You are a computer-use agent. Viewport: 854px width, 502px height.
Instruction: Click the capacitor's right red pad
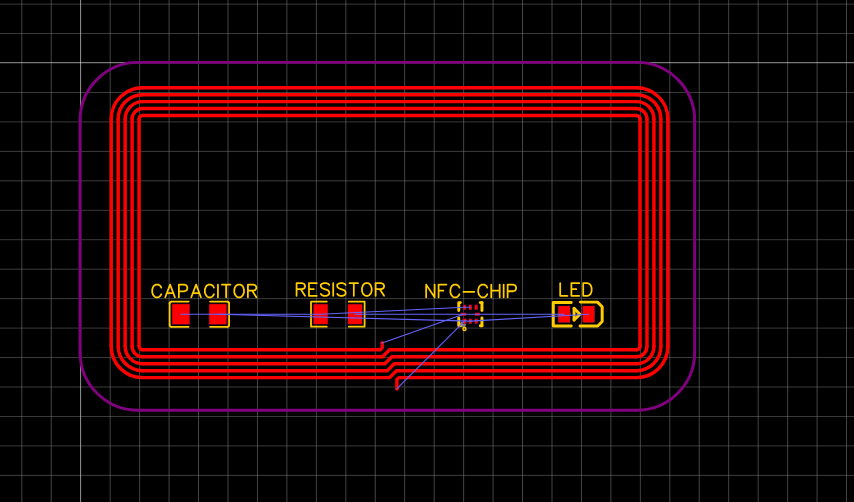[219, 314]
